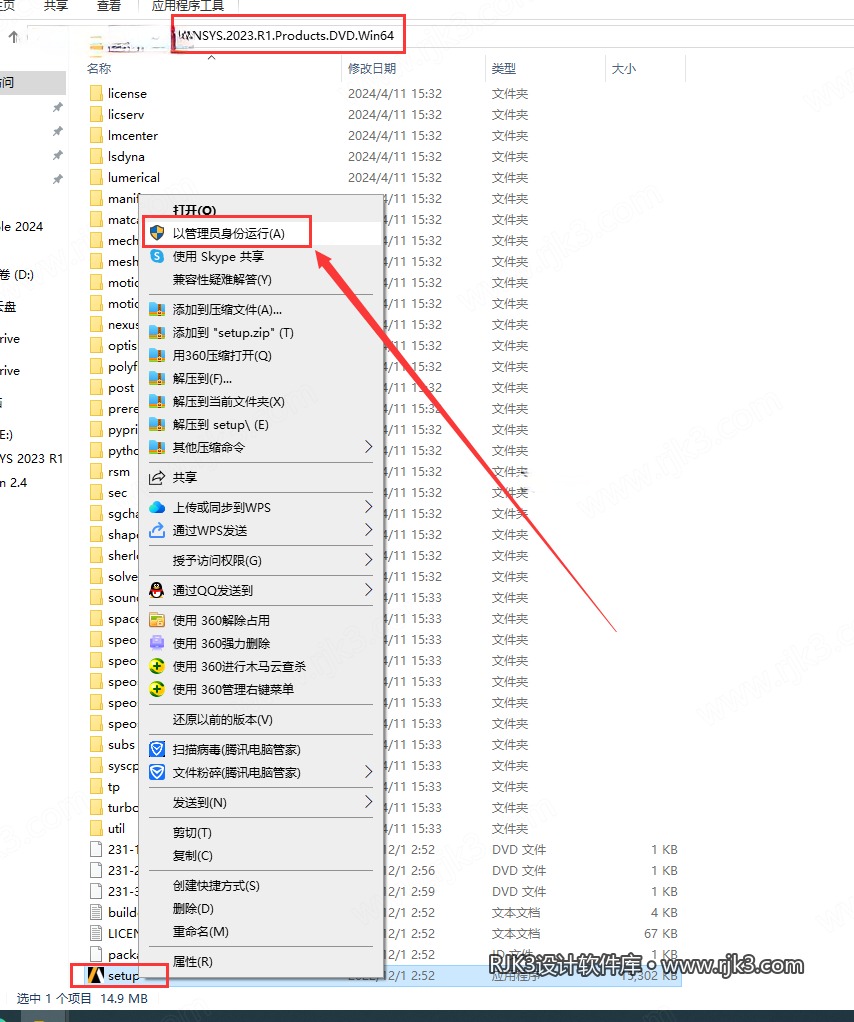The width and height of the screenshot is (854, 1022).
Task: Click the WPS cloud icon beside 上传或同步到WPS
Action: (x=157, y=507)
